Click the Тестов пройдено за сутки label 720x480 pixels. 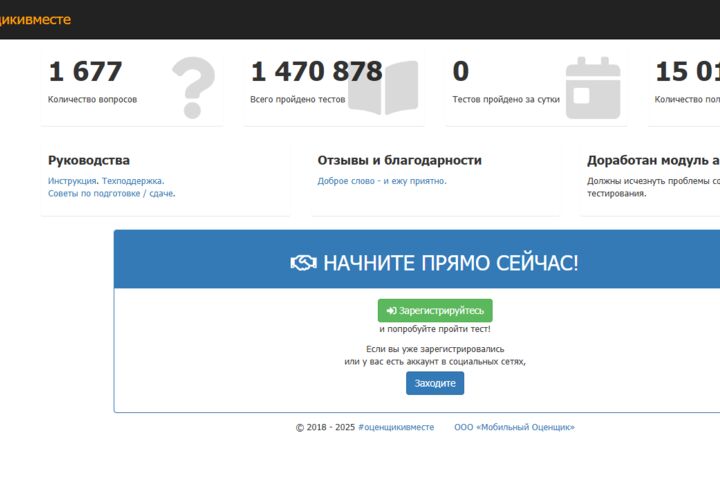(x=506, y=99)
